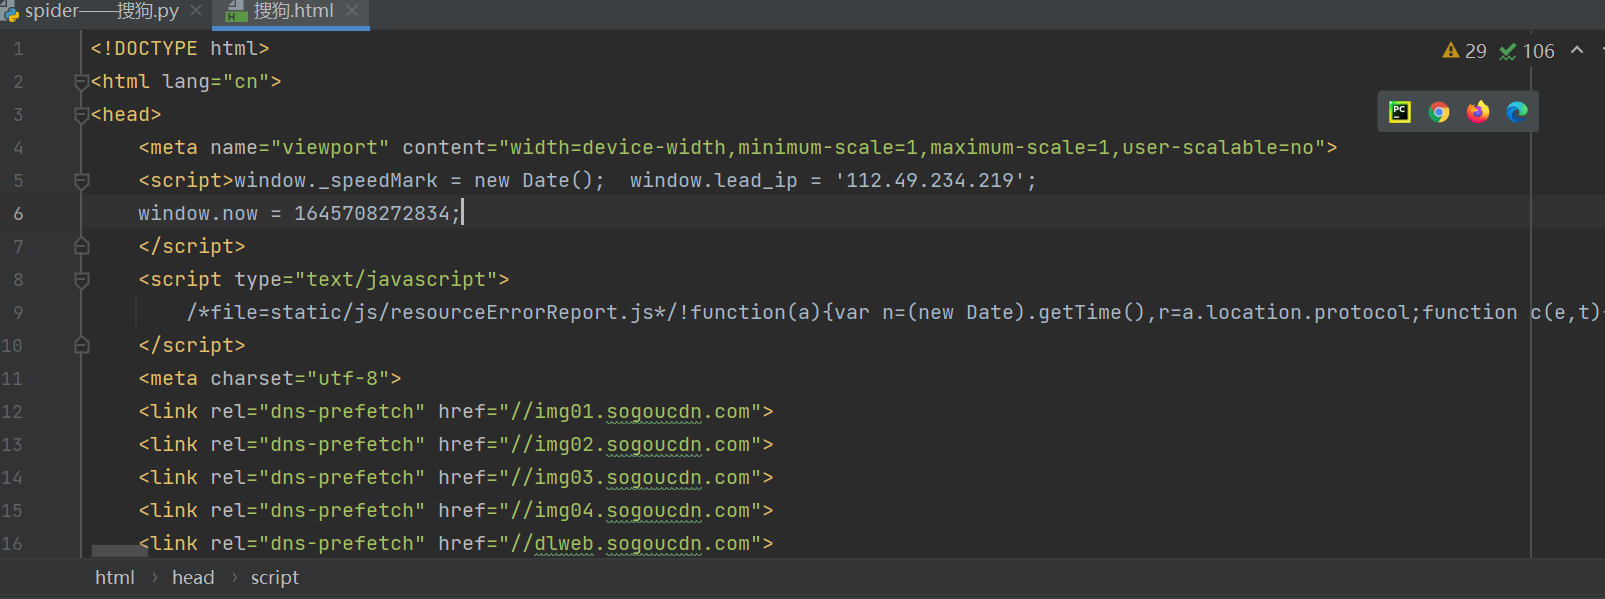This screenshot has width=1605, height=599.
Task: Collapse the head tag fold on line 3
Action: pyautogui.click(x=82, y=115)
